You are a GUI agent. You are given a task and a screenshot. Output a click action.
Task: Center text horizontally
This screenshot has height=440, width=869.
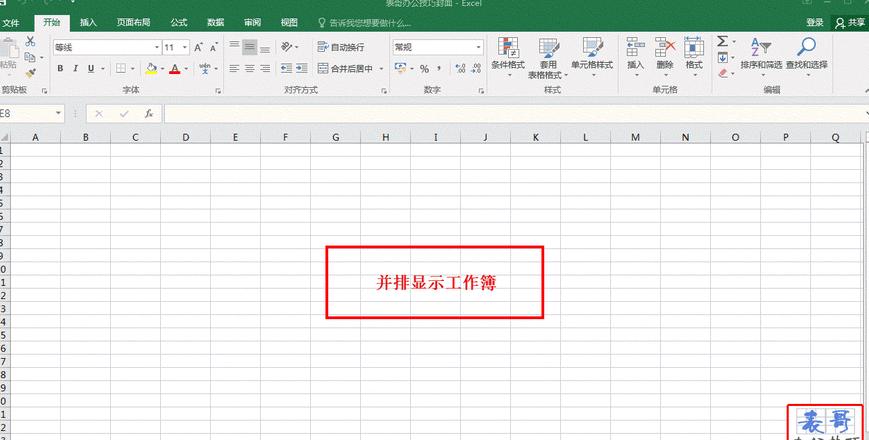click(x=250, y=69)
